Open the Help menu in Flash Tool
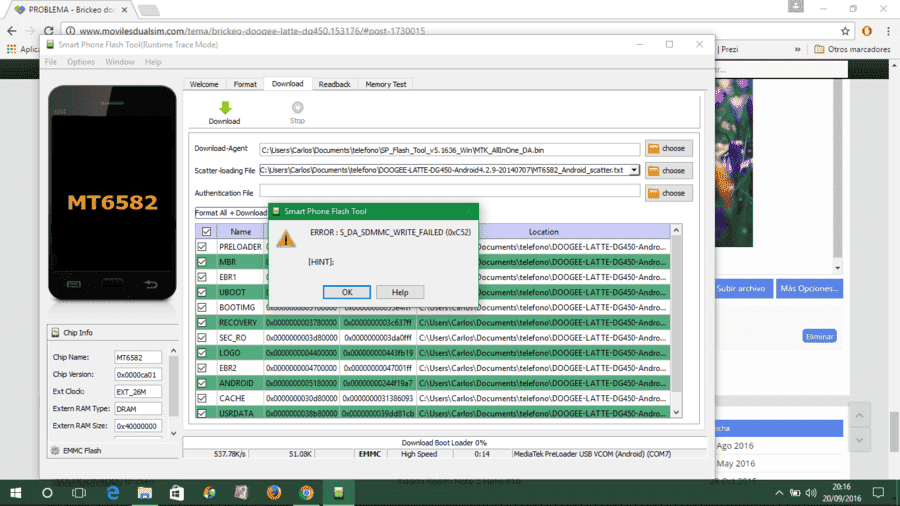Image resolution: width=900 pixels, height=506 pixels. coord(153,62)
